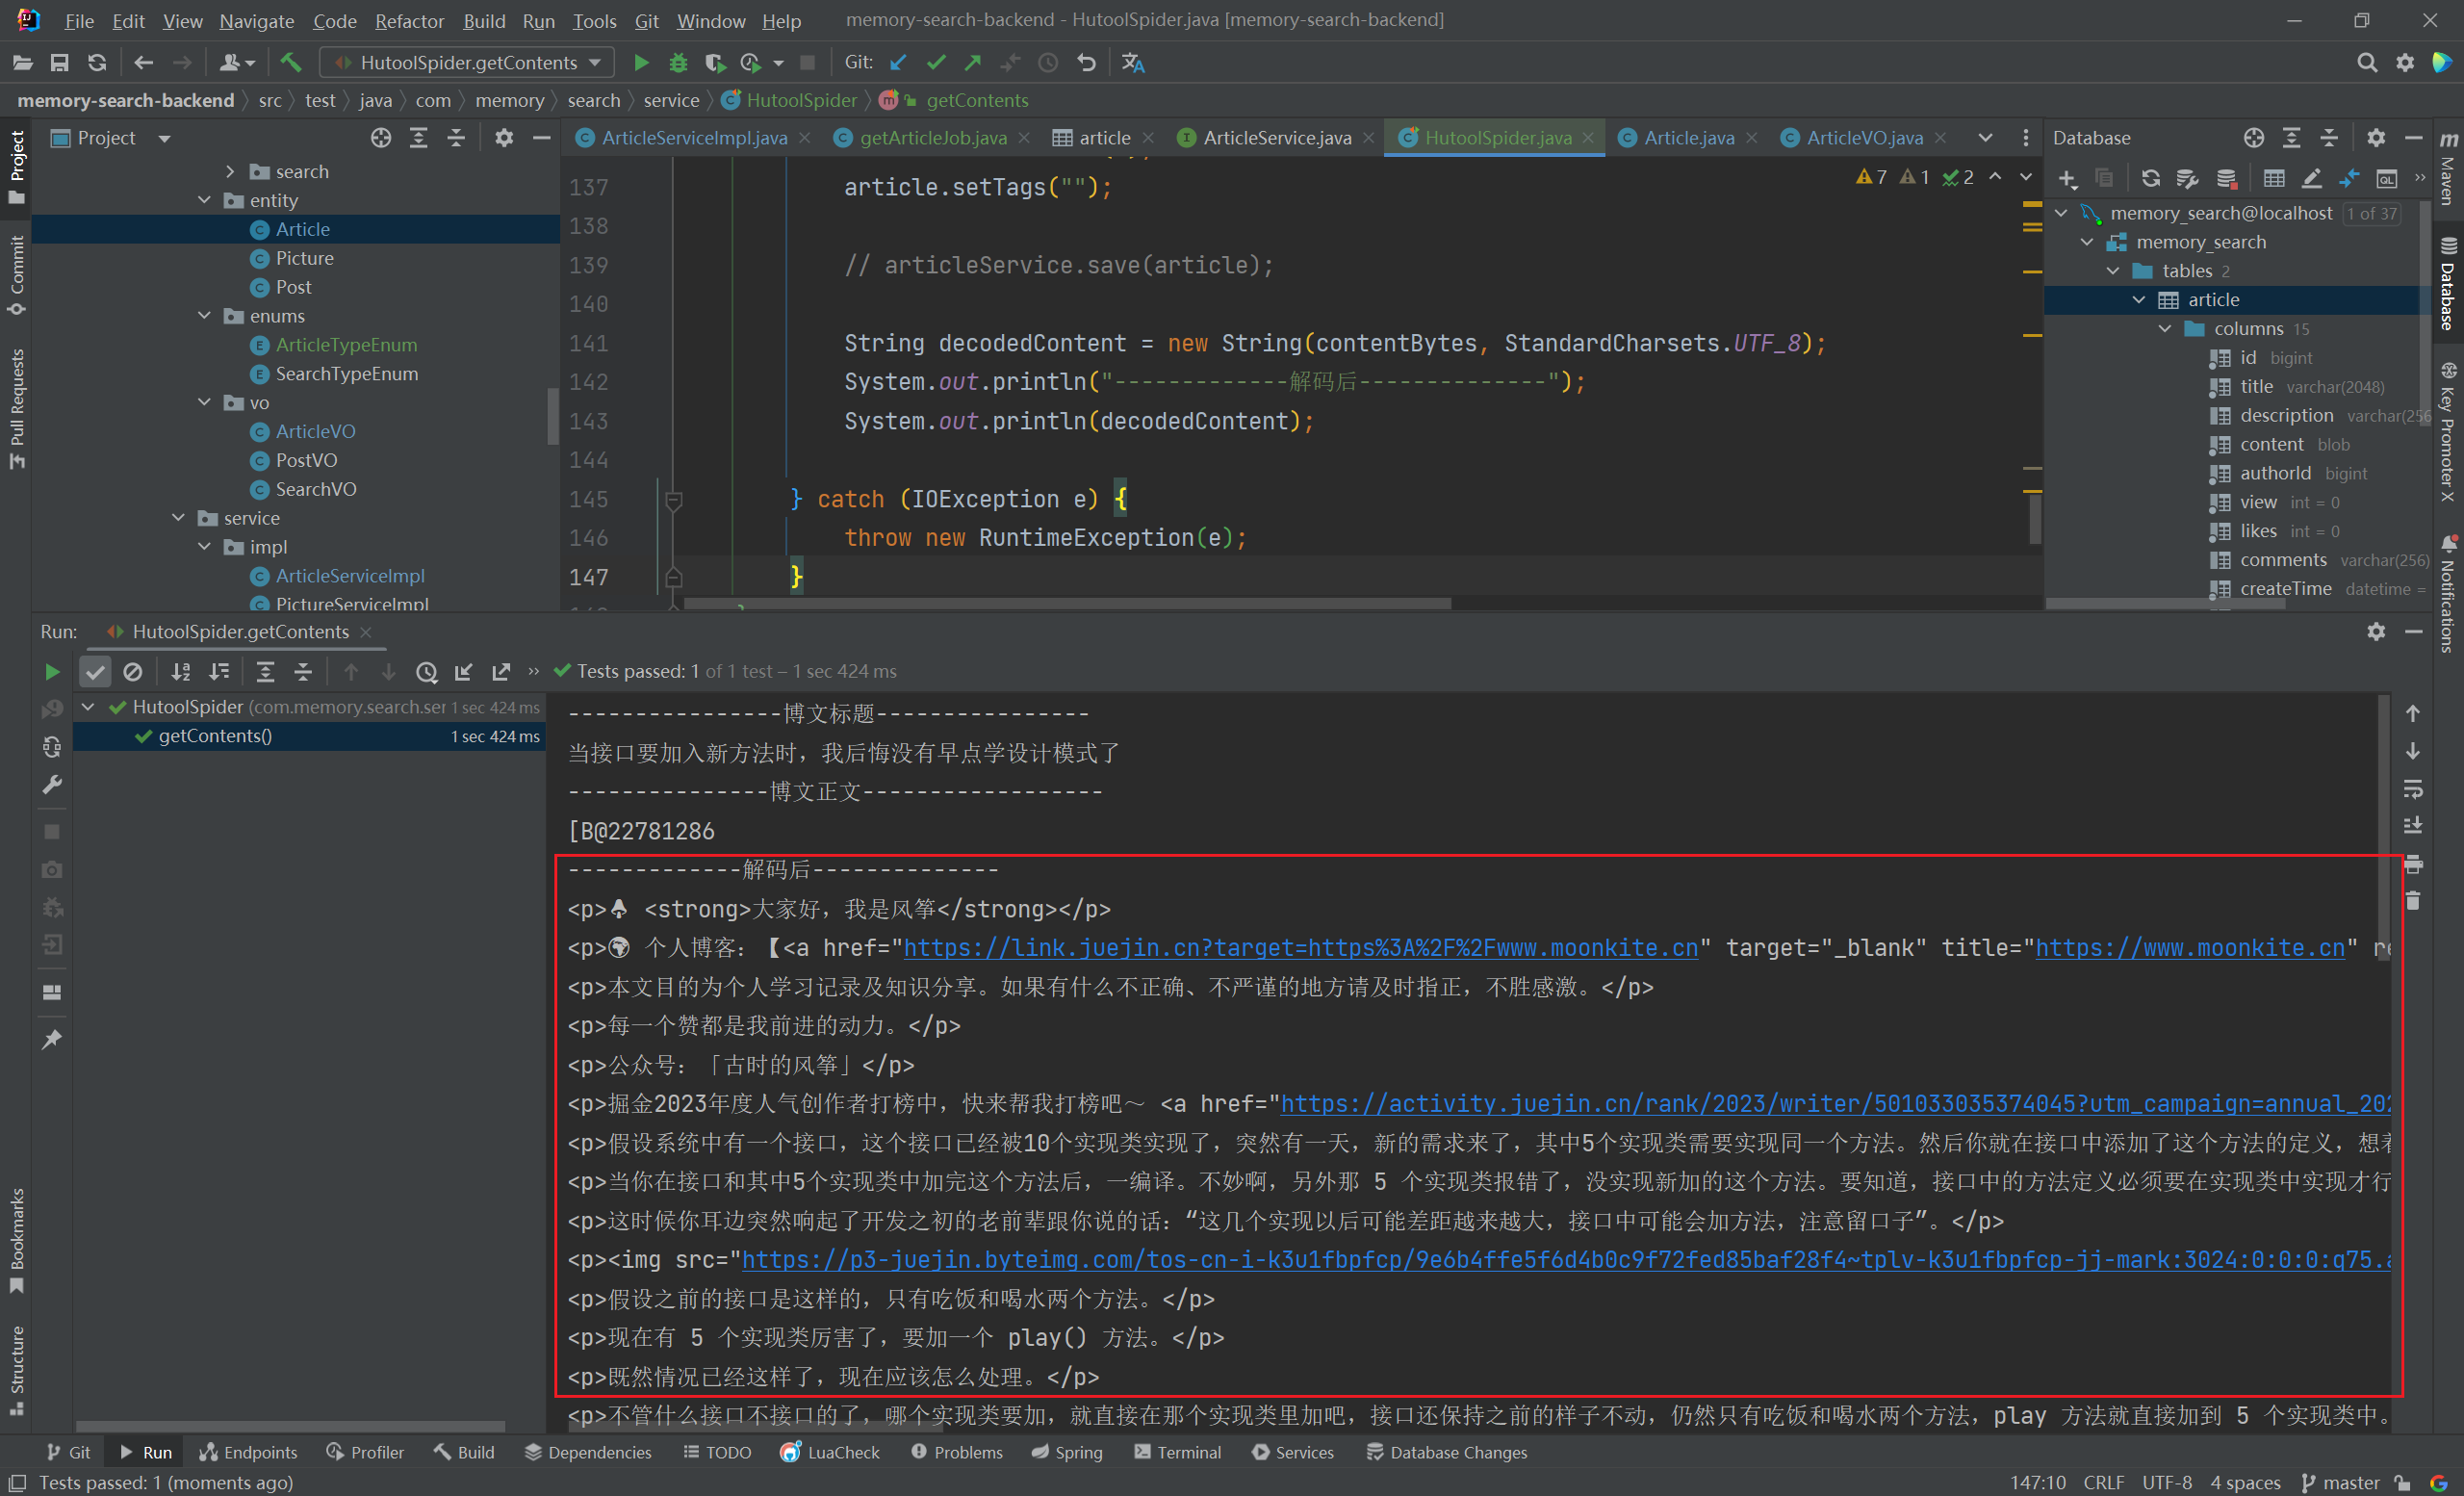Open the Refactor menu
The height and width of the screenshot is (1496, 2464).
click(x=409, y=21)
